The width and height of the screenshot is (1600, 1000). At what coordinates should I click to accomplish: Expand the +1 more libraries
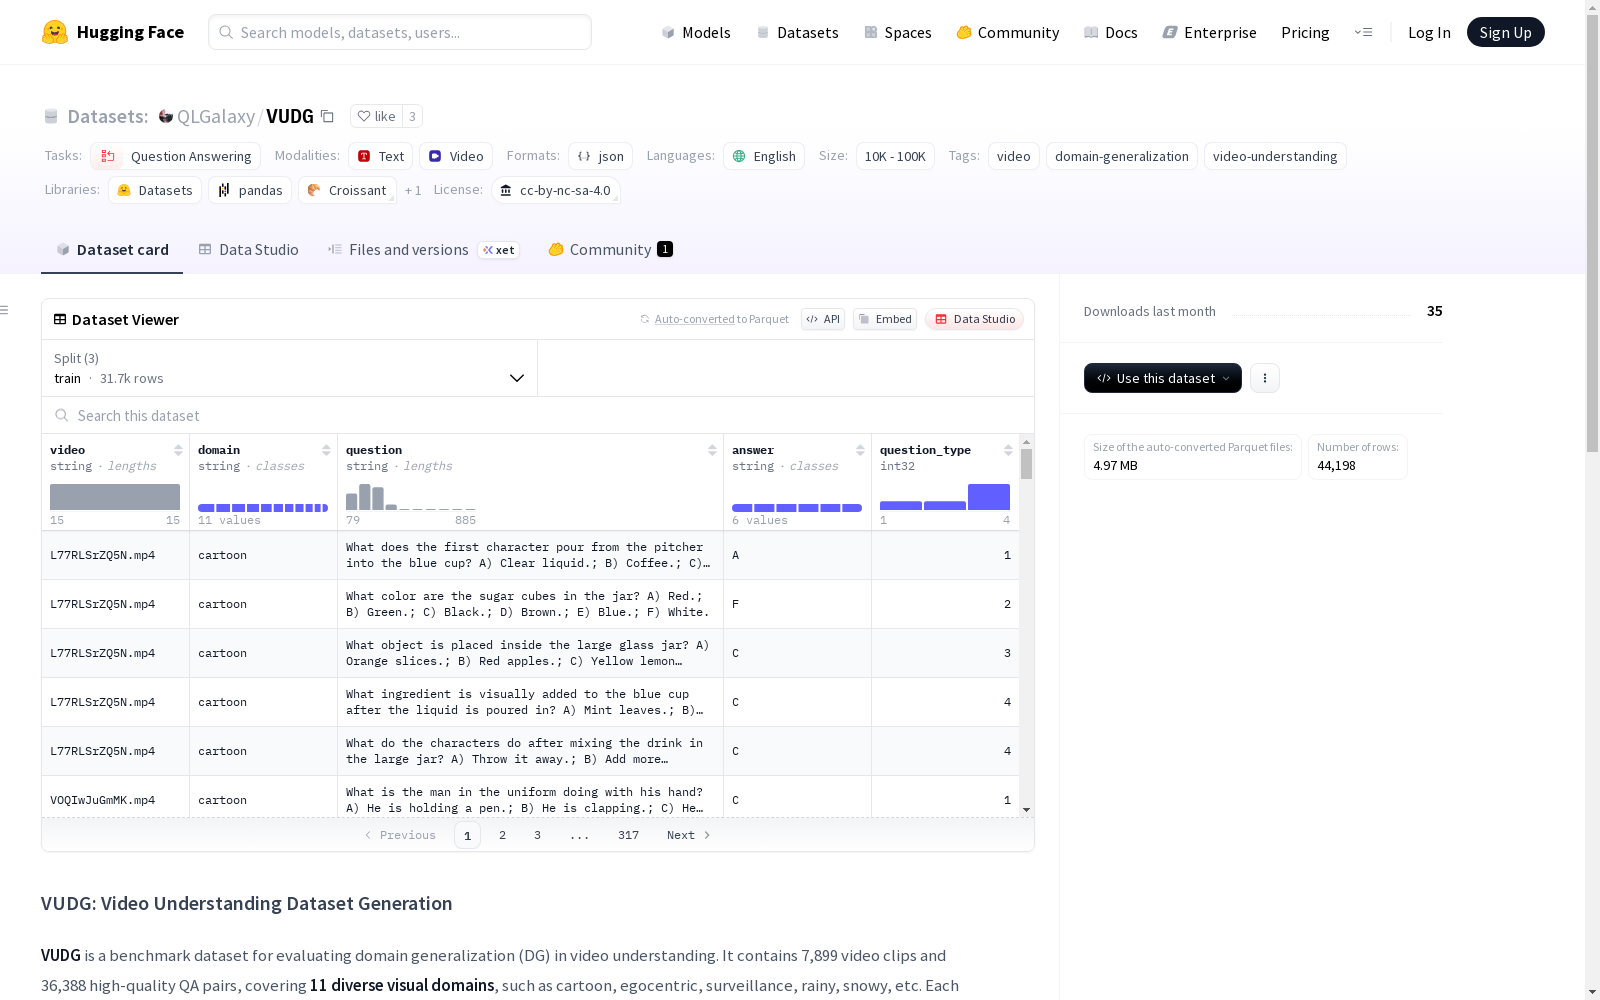click(413, 190)
